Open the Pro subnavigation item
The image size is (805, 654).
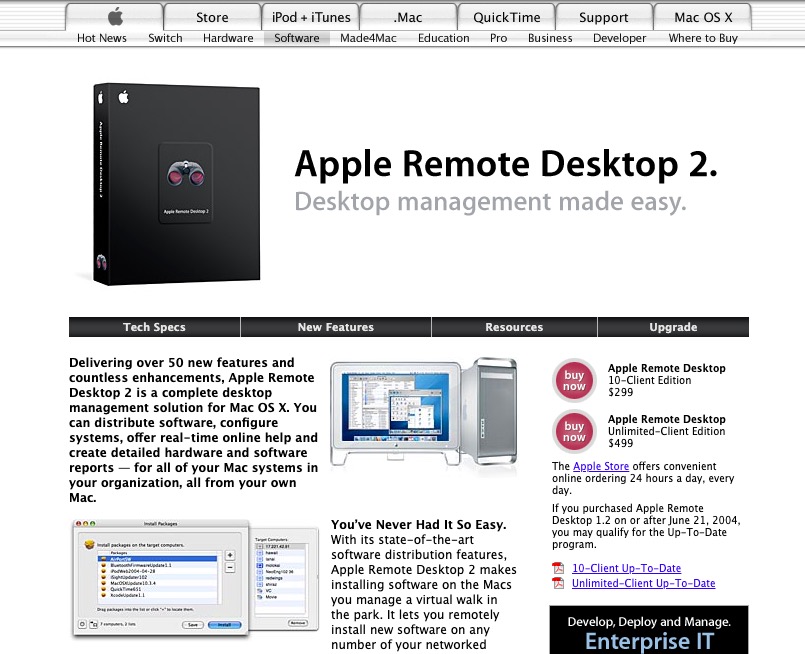click(x=499, y=38)
